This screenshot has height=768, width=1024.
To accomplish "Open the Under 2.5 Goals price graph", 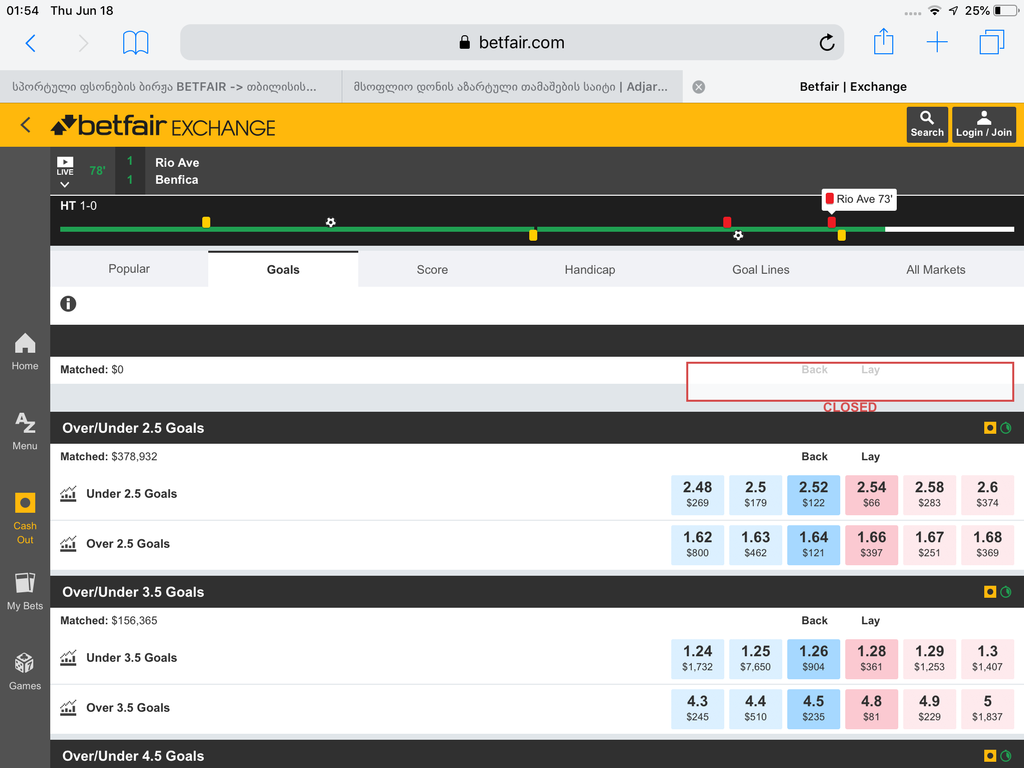I will pyautogui.click(x=69, y=494).
